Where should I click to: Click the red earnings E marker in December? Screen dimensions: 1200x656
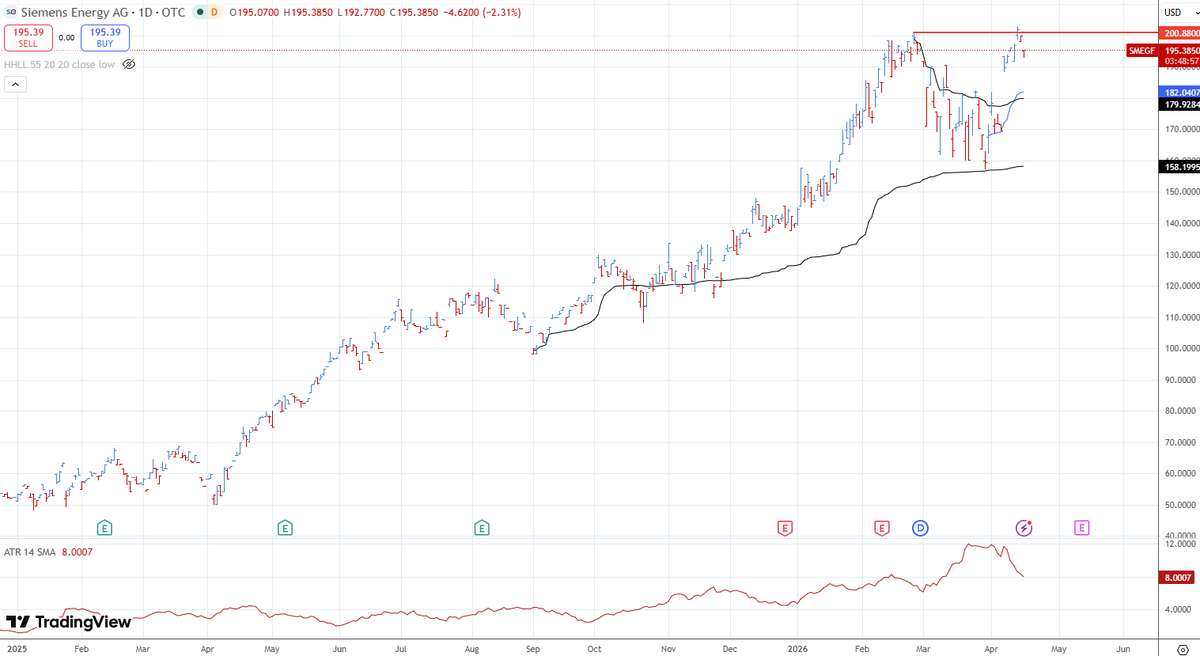coord(785,526)
